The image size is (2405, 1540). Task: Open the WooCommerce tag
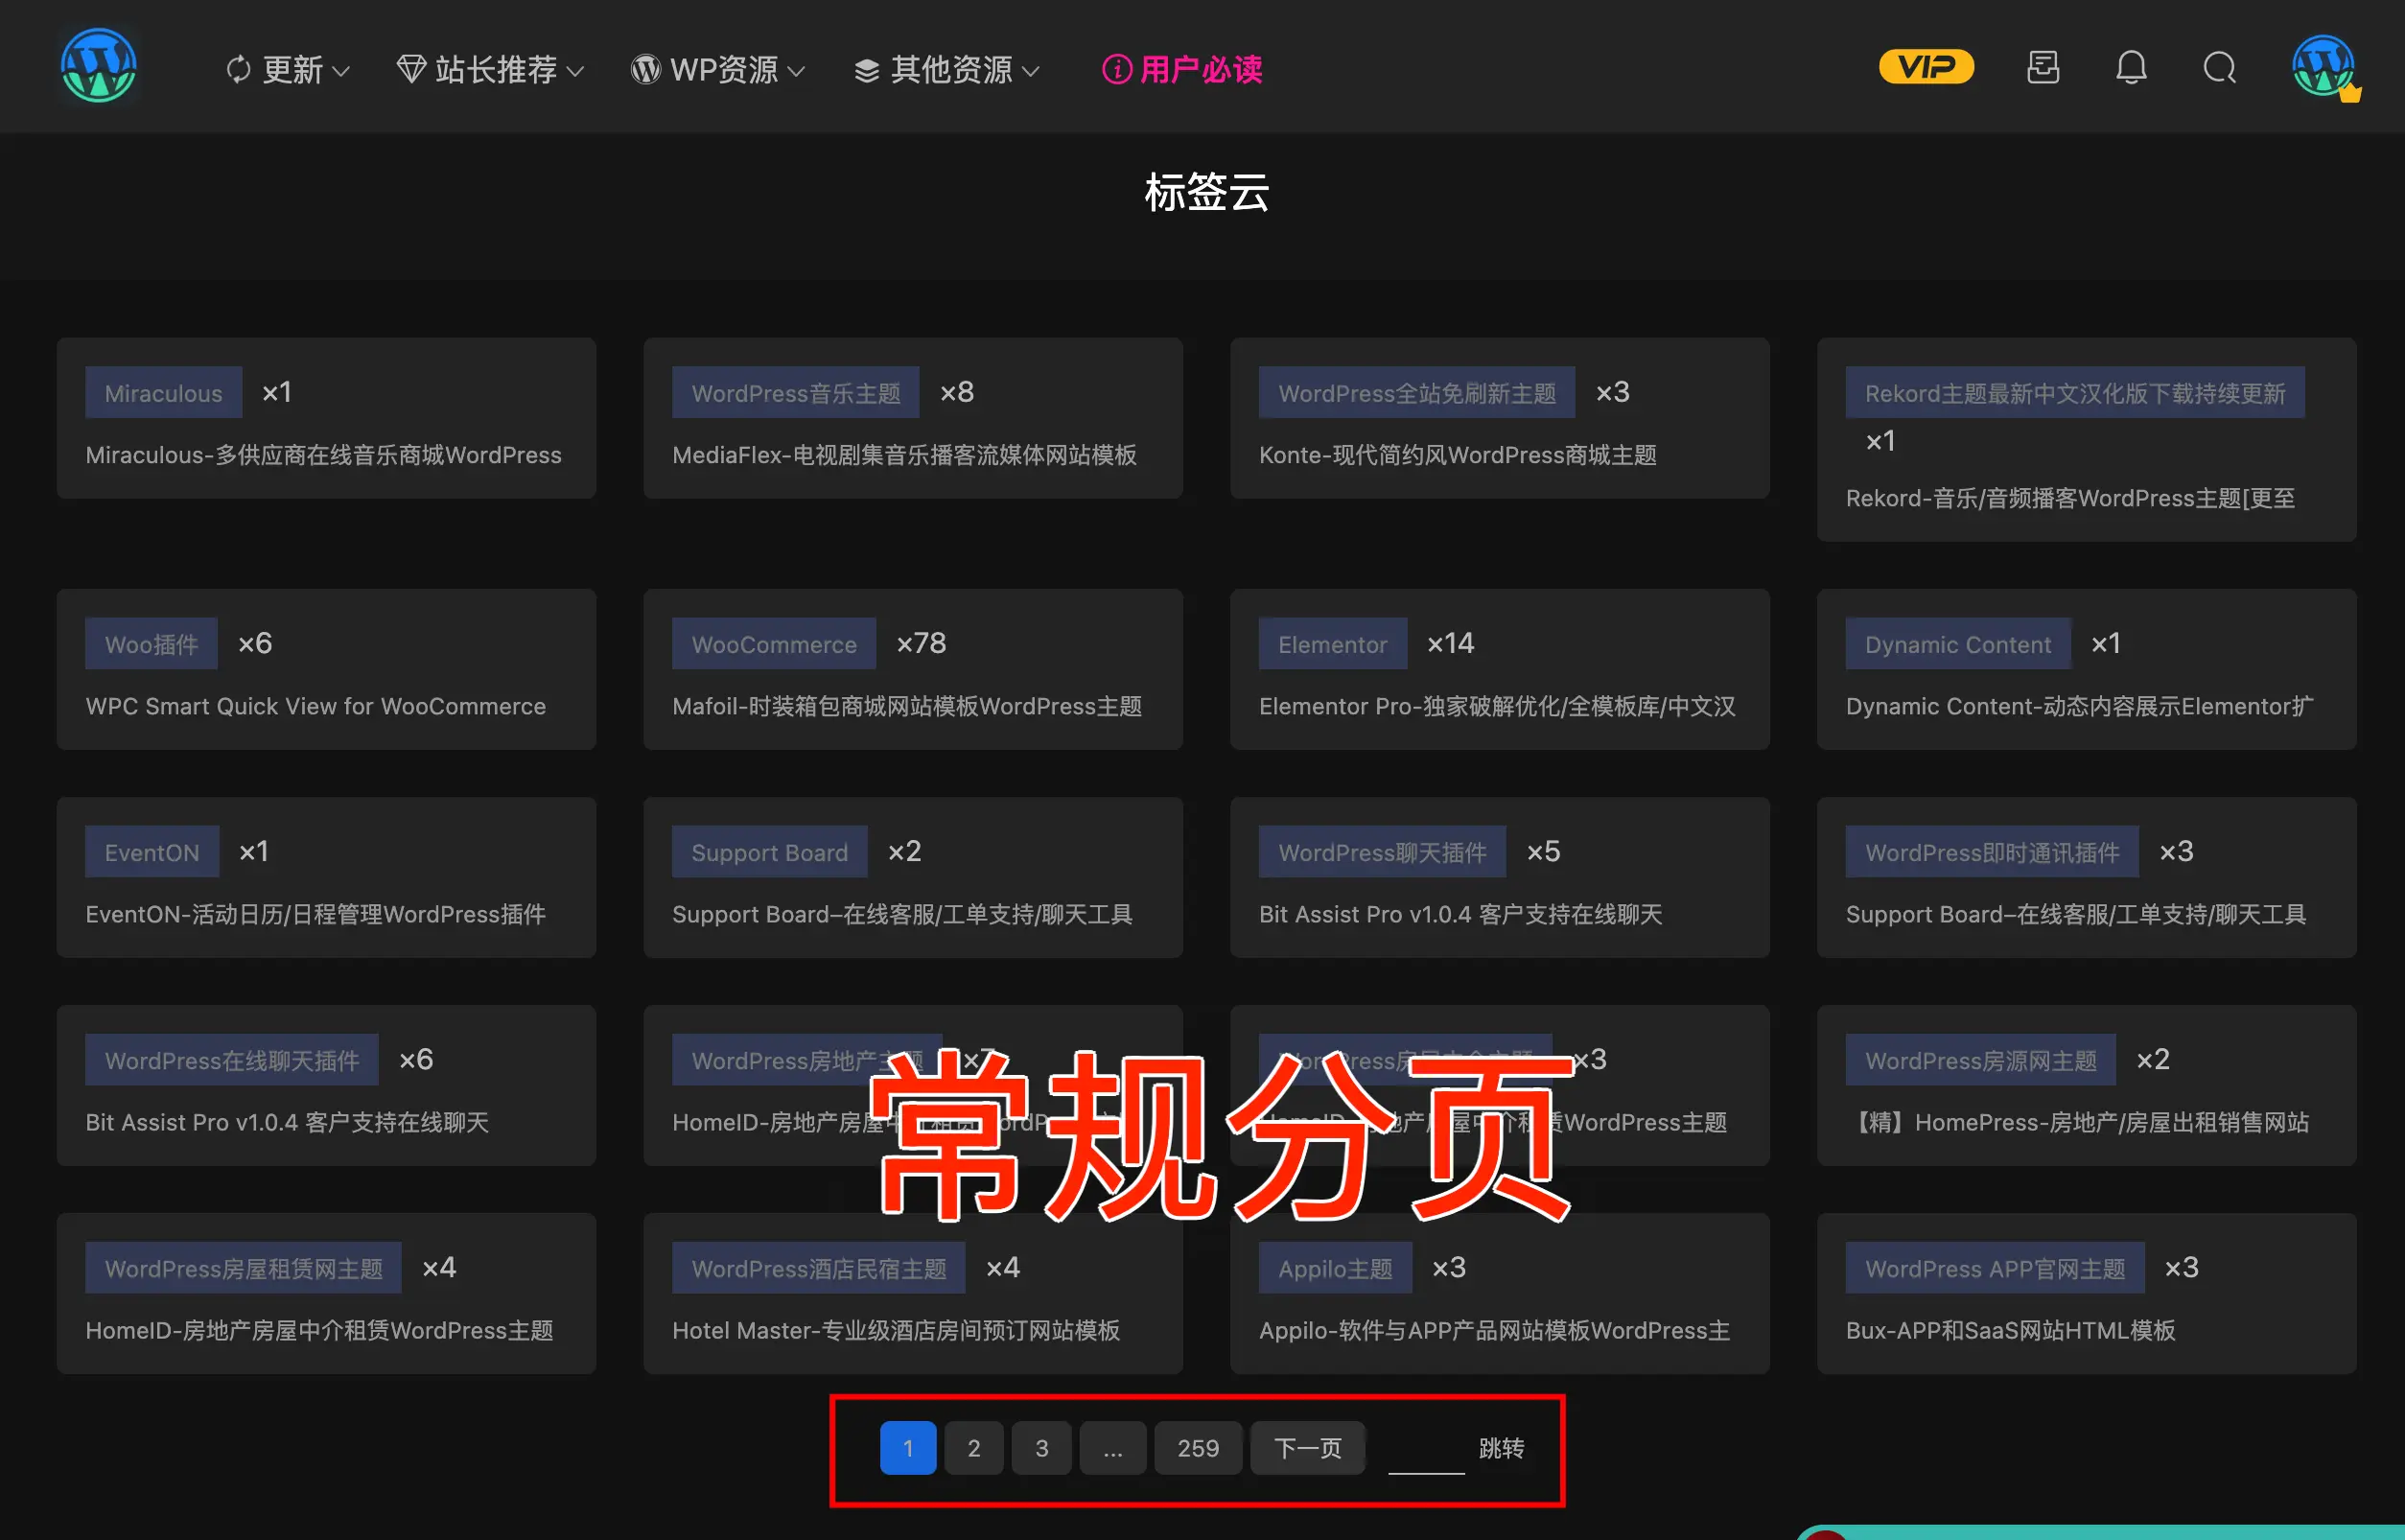774,643
